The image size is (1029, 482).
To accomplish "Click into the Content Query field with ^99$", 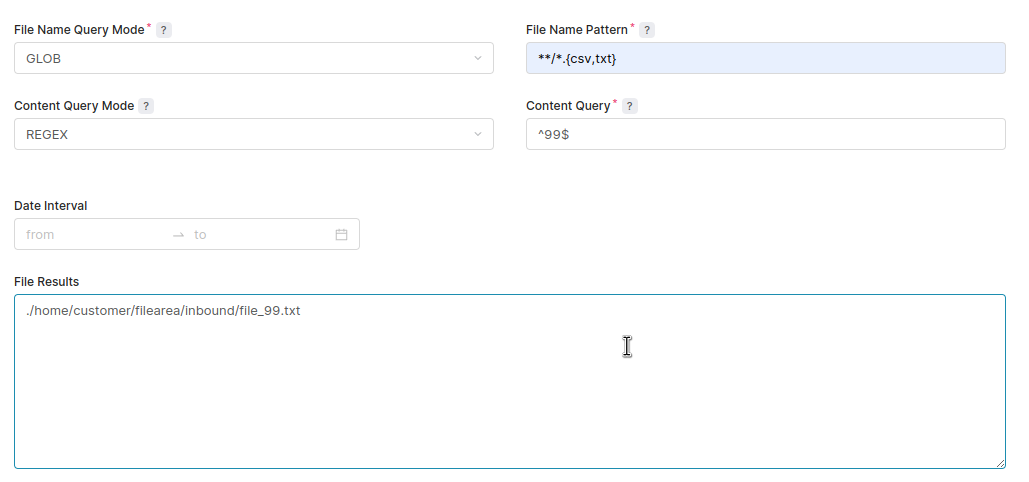I will pyautogui.click(x=765, y=135).
